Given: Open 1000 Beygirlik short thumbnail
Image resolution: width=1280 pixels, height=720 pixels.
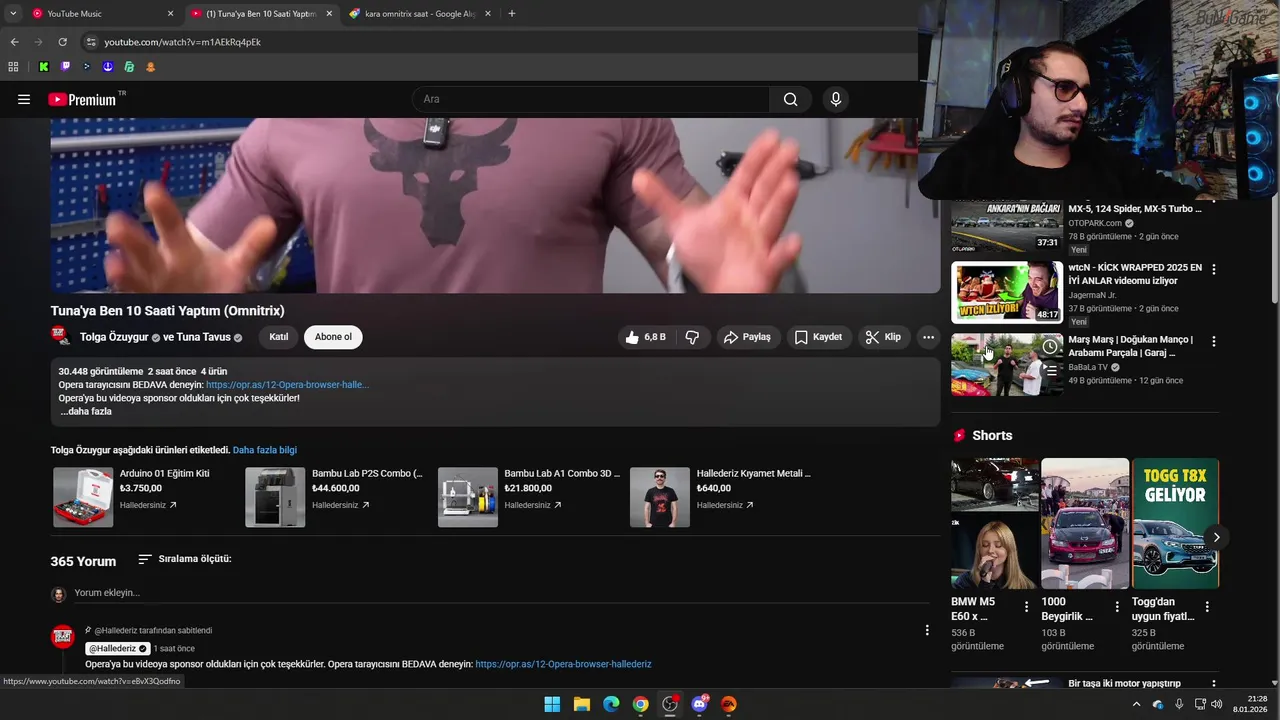Looking at the screenshot, I should click(x=1085, y=523).
